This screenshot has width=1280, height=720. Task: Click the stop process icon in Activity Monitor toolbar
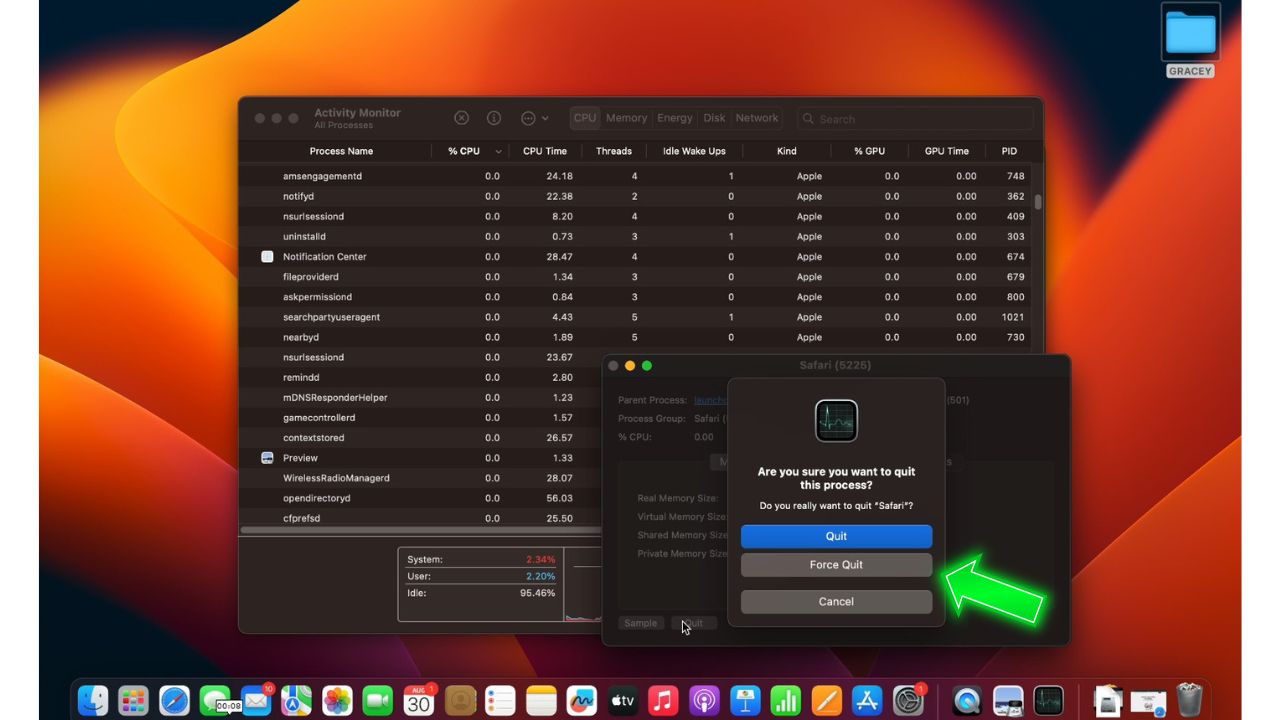click(461, 118)
